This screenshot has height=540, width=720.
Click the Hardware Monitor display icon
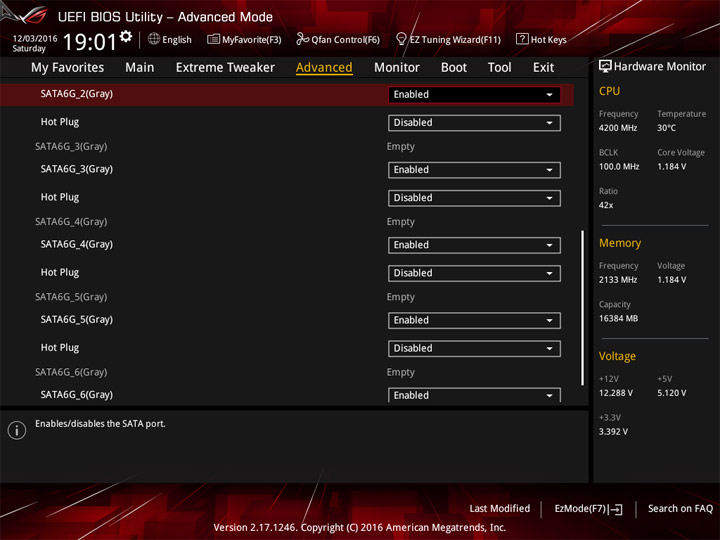(605, 66)
